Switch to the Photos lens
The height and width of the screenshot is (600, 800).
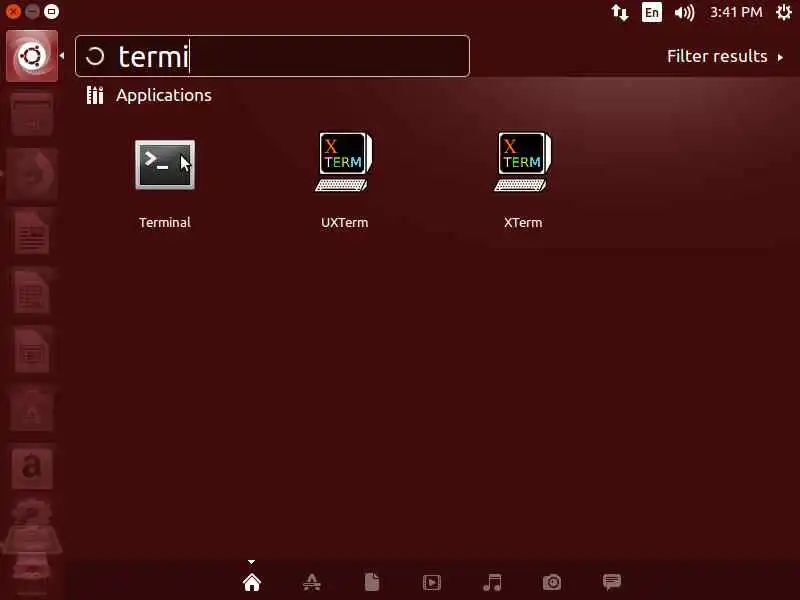(x=552, y=582)
